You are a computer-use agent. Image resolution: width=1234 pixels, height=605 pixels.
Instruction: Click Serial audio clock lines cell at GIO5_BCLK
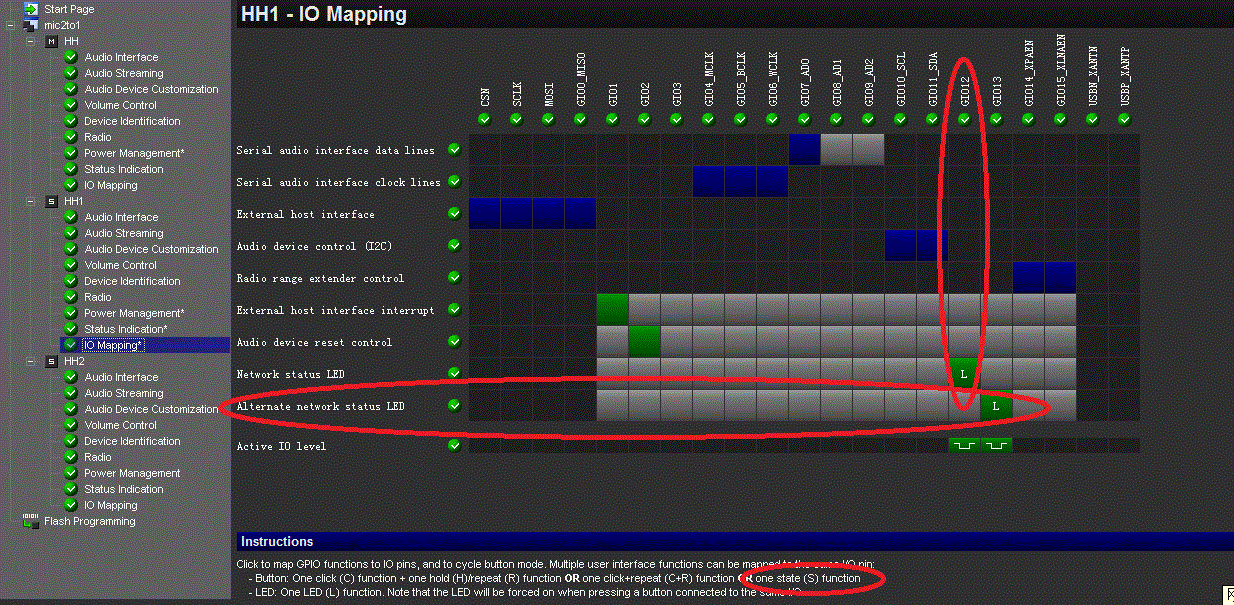coord(740,182)
